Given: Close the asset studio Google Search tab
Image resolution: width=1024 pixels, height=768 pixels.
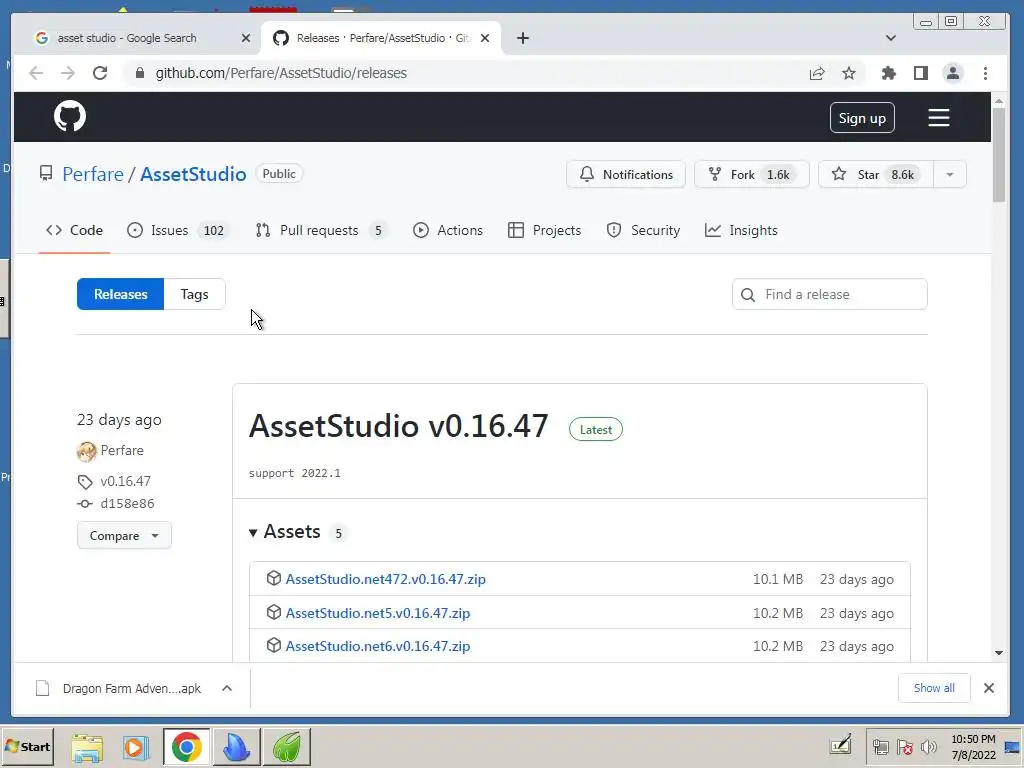Looking at the screenshot, I should [x=246, y=38].
